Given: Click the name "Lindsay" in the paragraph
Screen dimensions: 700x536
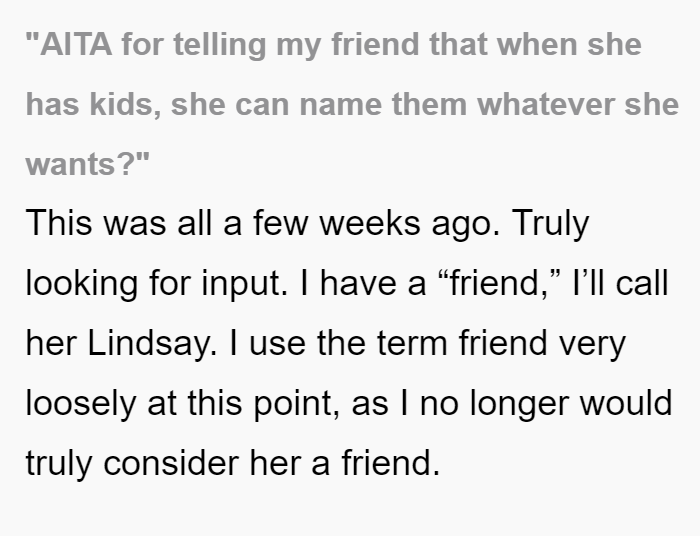Looking at the screenshot, I should [152, 343].
